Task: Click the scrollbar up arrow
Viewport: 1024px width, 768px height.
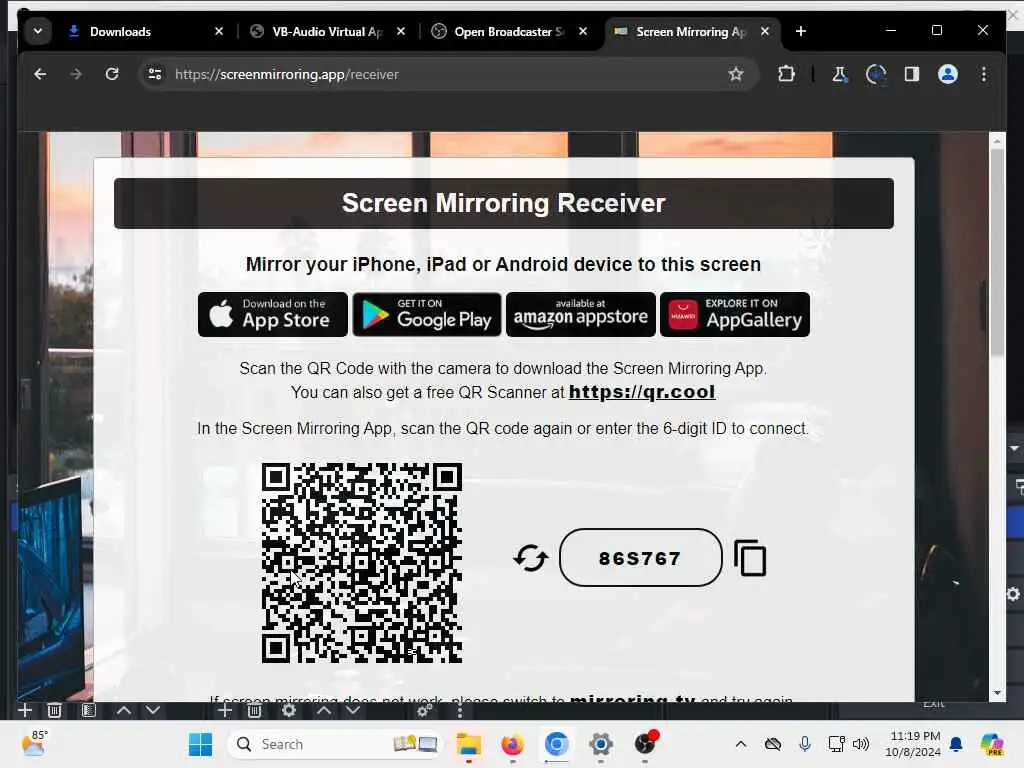Action: [997, 140]
